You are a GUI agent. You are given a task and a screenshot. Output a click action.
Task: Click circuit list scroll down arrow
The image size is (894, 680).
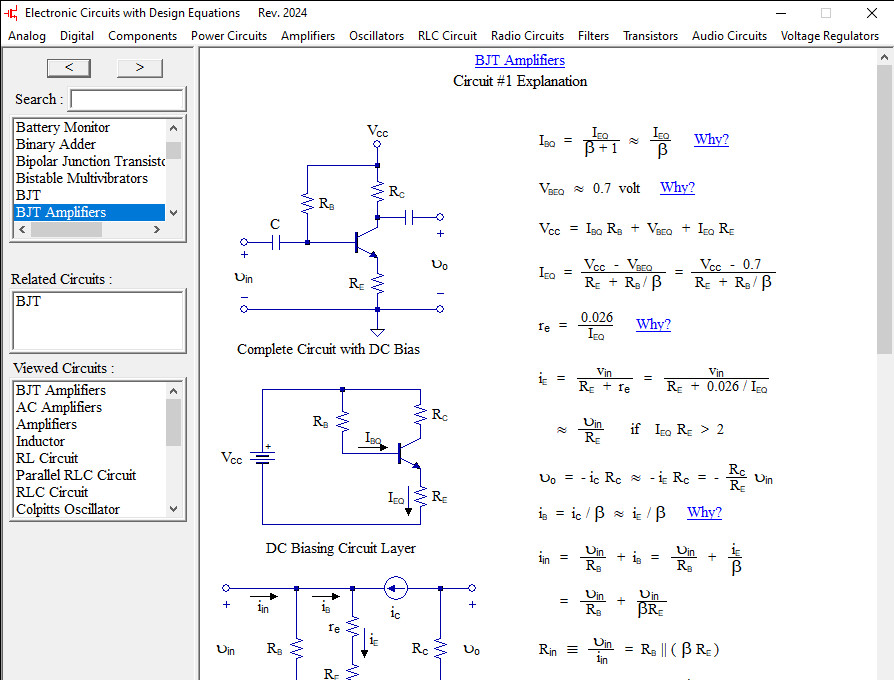tap(174, 213)
